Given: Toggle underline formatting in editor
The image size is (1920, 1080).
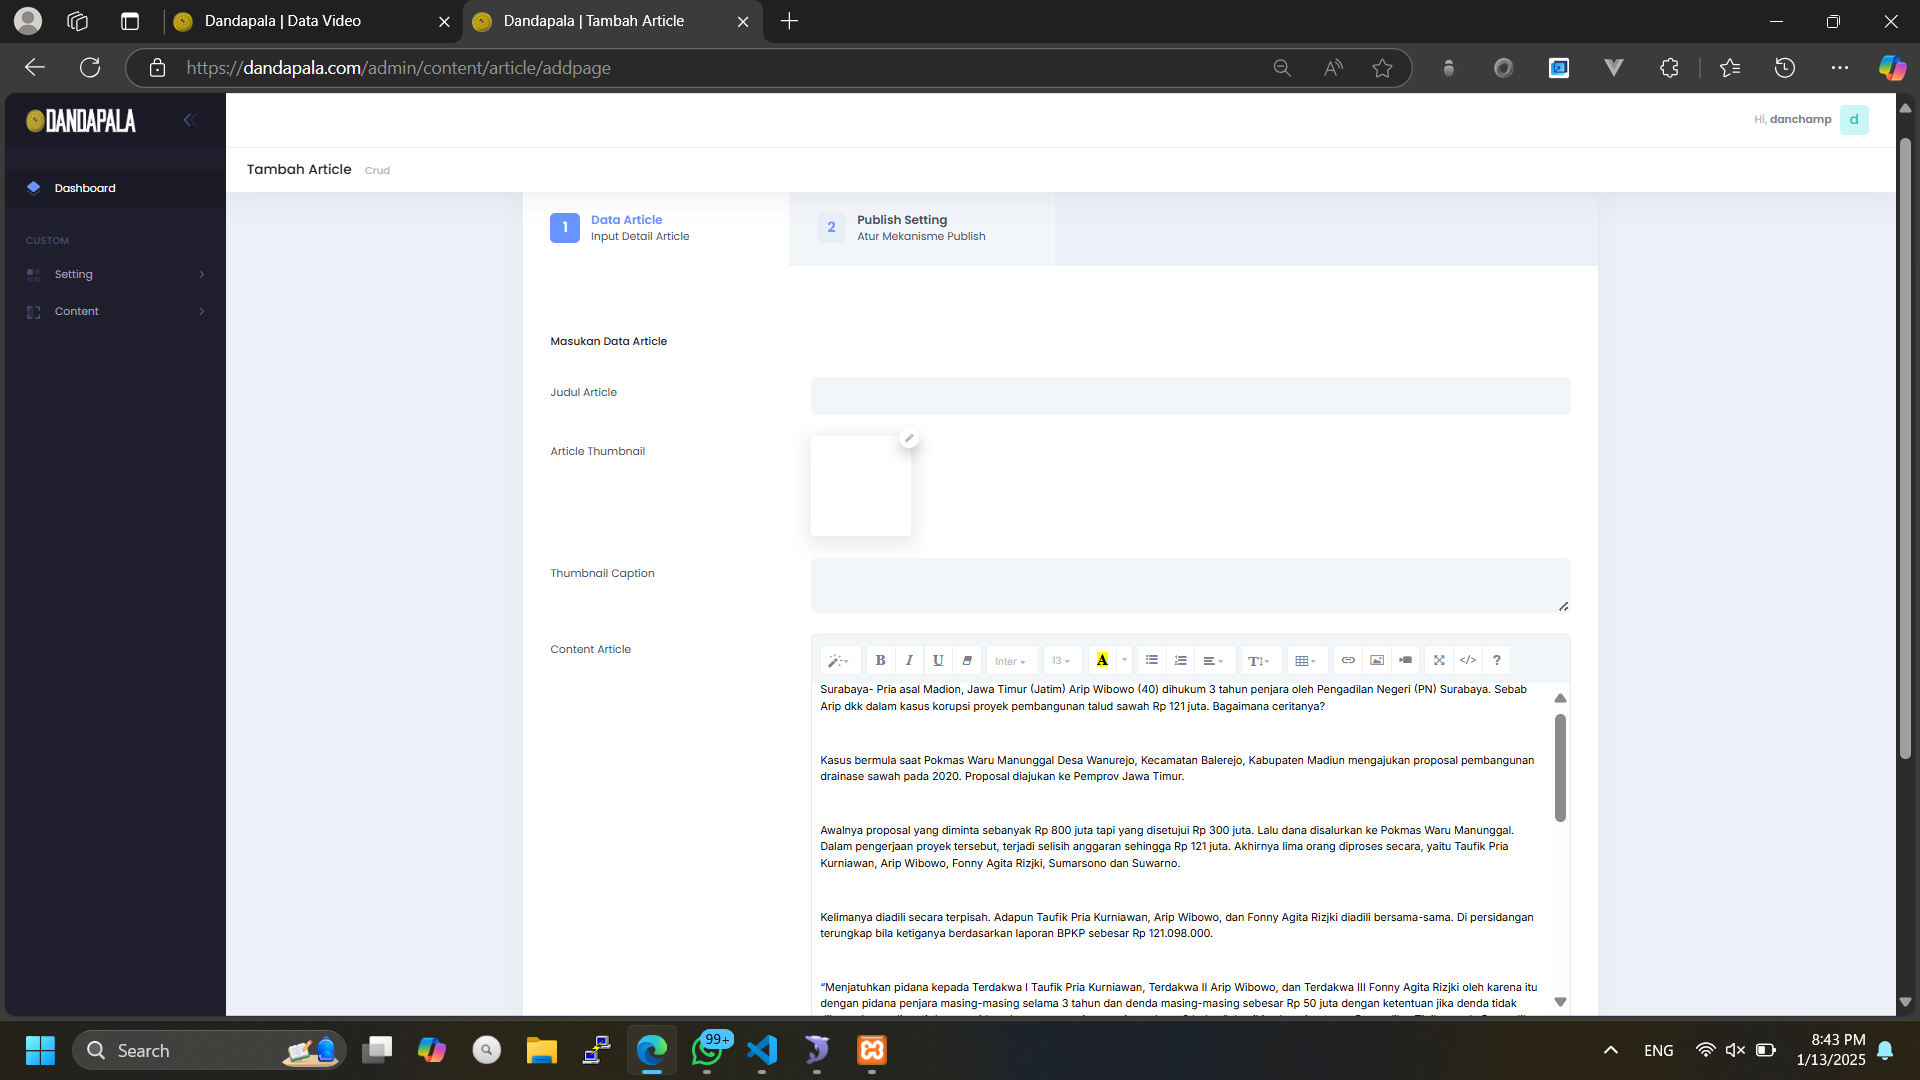Looking at the screenshot, I should [x=938, y=661].
